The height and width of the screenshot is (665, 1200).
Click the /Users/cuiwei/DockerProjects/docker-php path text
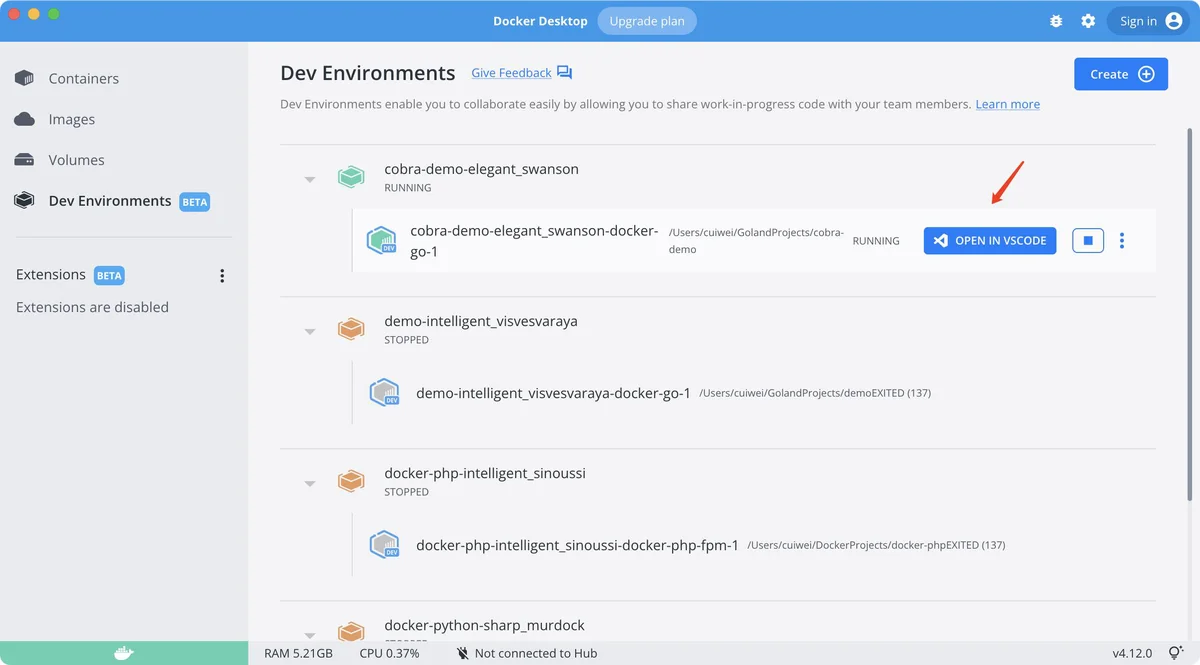(847, 545)
